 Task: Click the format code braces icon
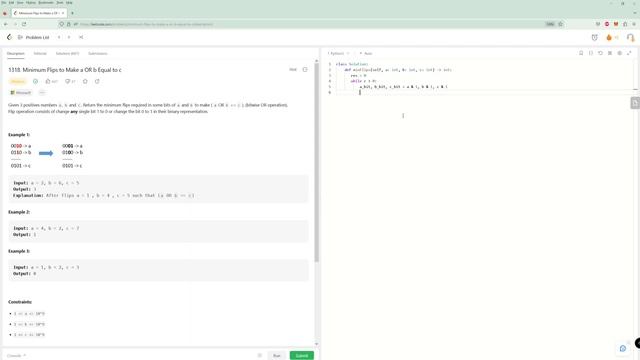(591, 53)
